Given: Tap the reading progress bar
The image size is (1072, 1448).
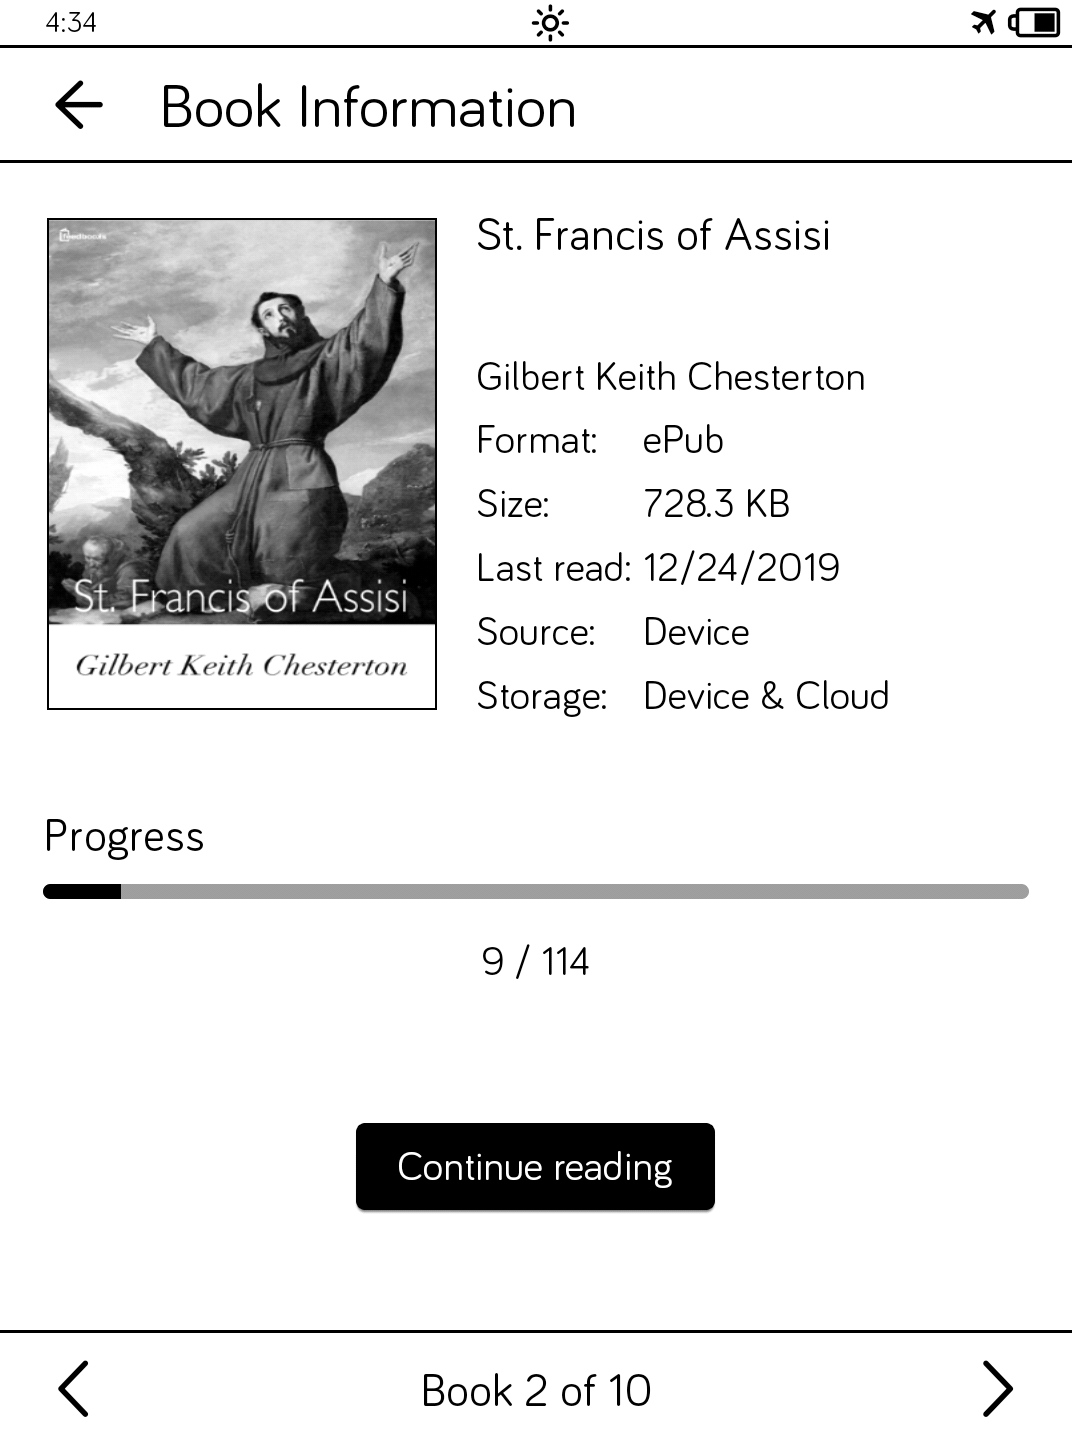Looking at the screenshot, I should pos(536,891).
